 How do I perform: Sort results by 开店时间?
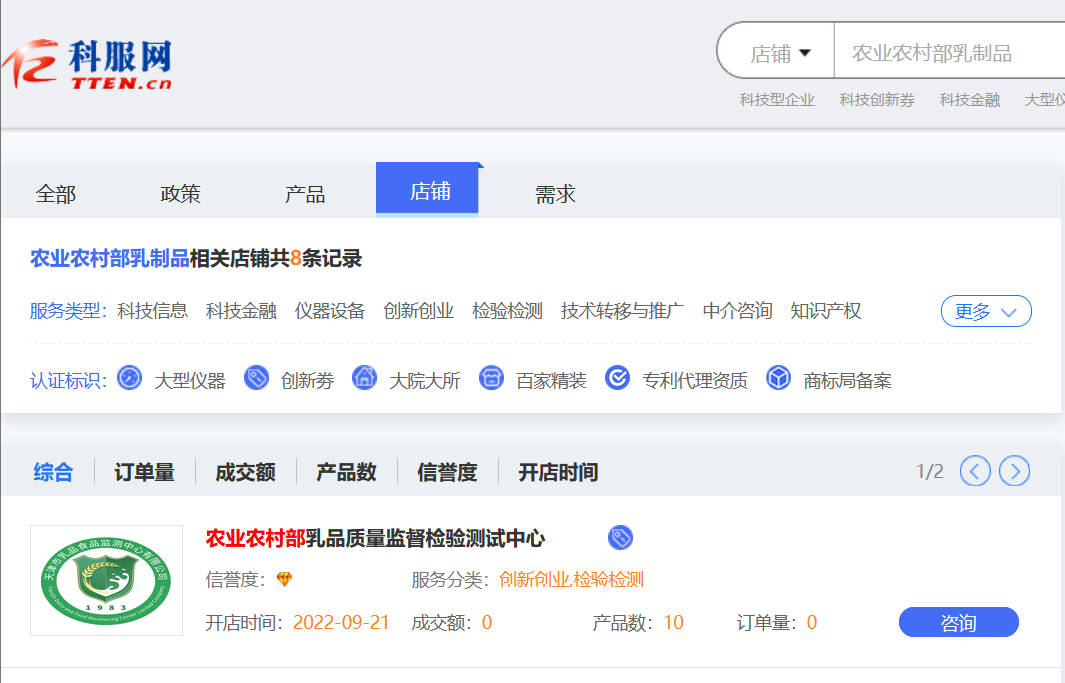coord(556,471)
